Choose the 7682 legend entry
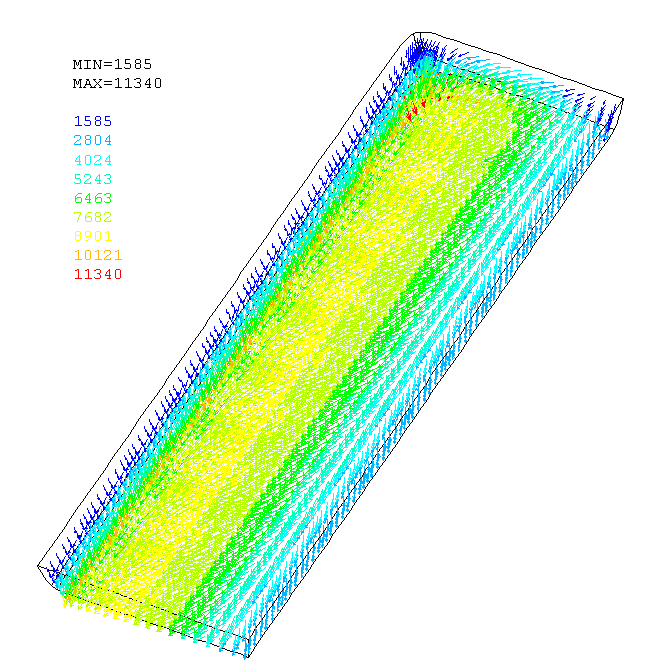This screenshot has width=650, height=669. 92,217
